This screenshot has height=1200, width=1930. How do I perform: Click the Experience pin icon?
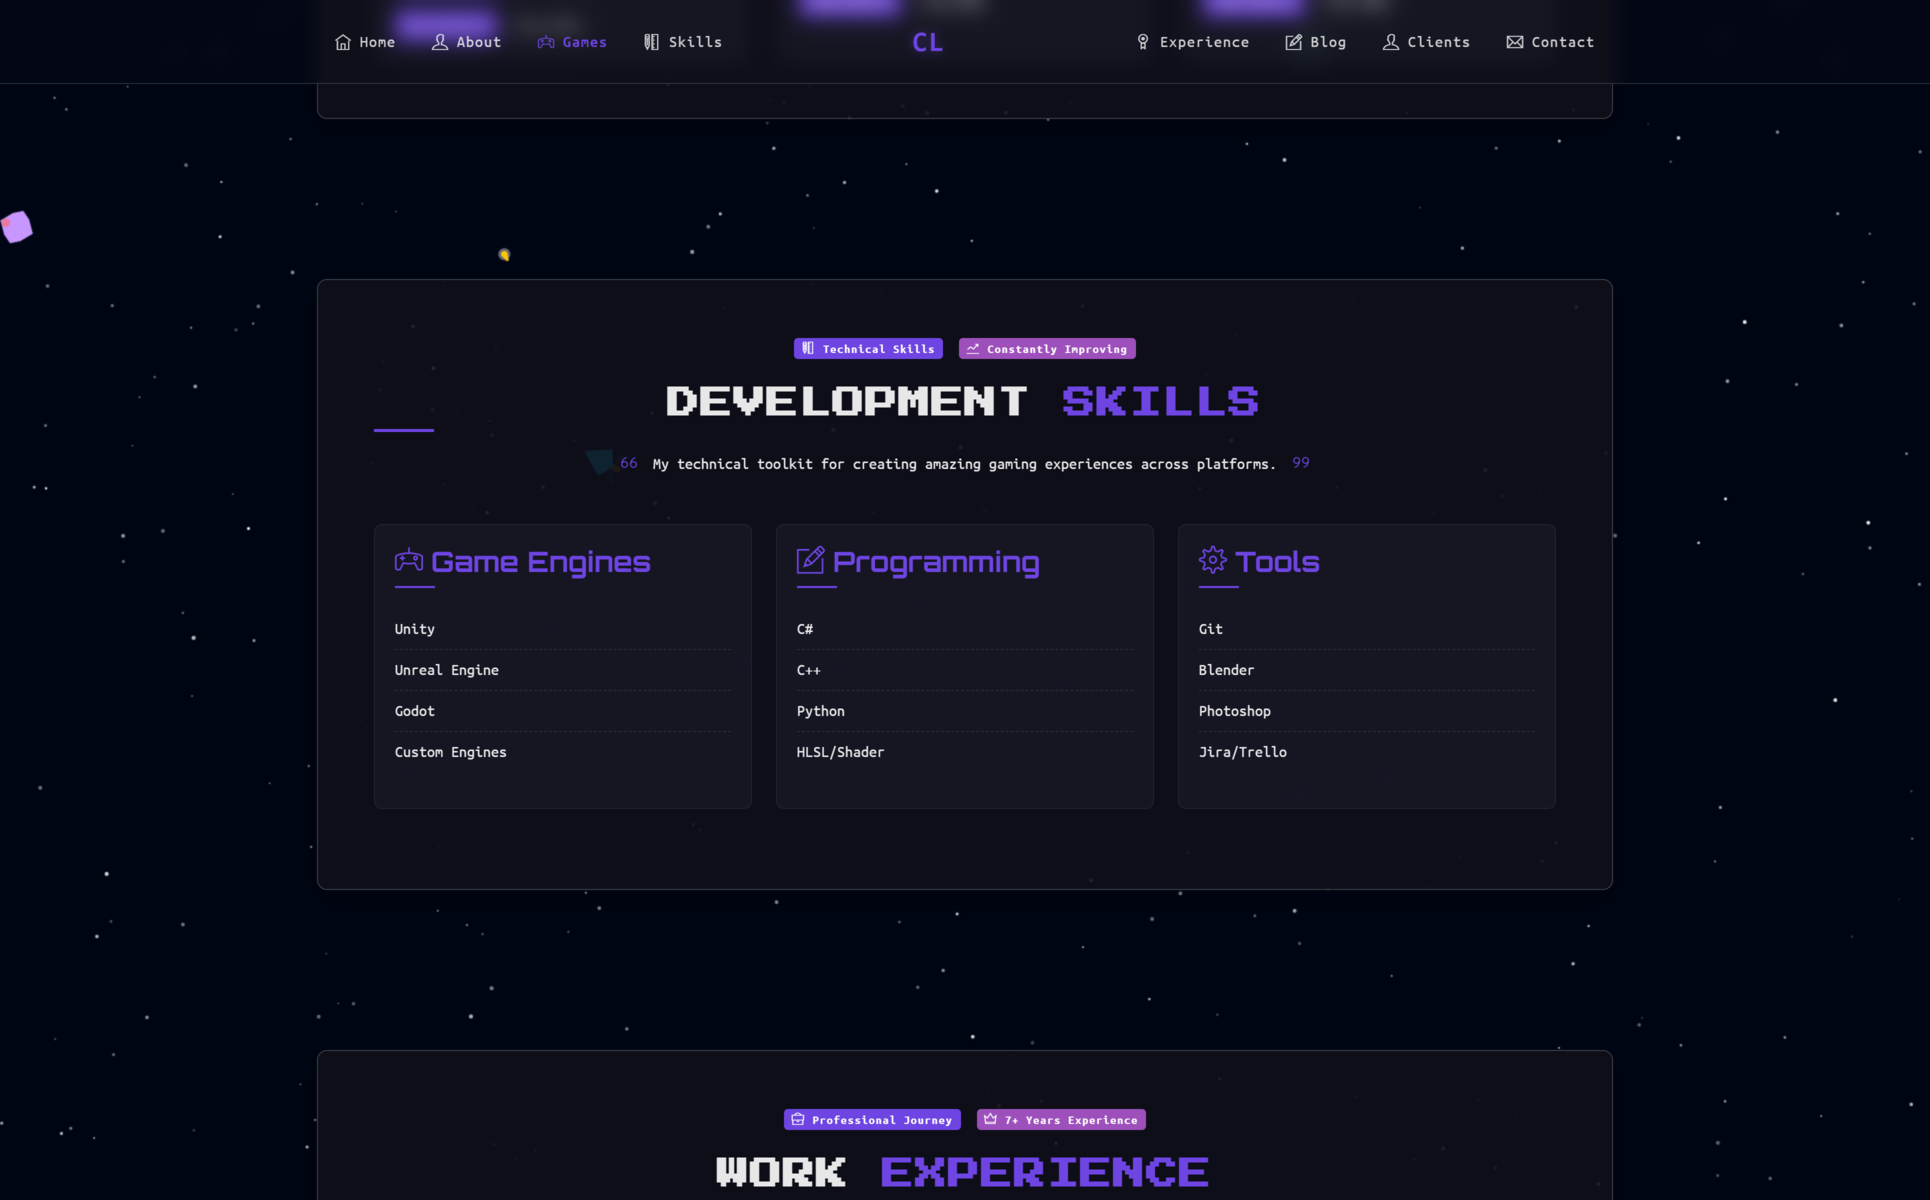1143,42
